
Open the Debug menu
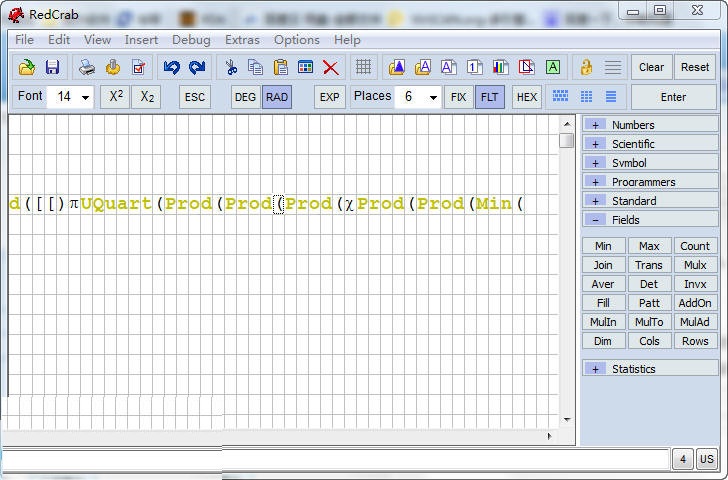click(x=191, y=40)
